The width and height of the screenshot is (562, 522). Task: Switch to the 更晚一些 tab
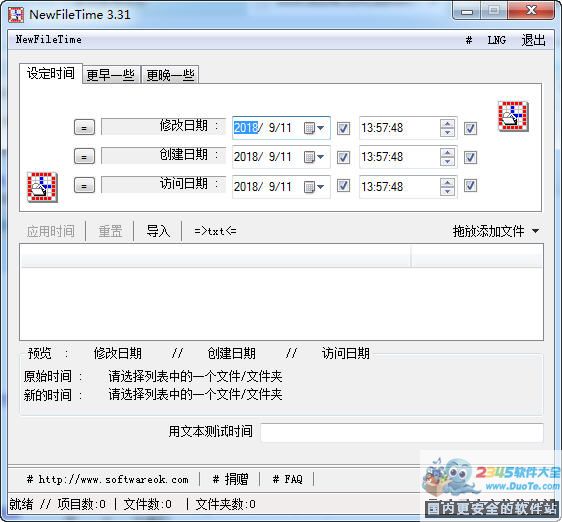[x=170, y=75]
